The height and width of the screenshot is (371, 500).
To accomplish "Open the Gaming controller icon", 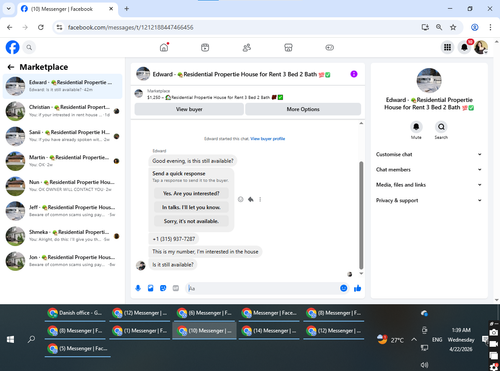I will click(329, 48).
